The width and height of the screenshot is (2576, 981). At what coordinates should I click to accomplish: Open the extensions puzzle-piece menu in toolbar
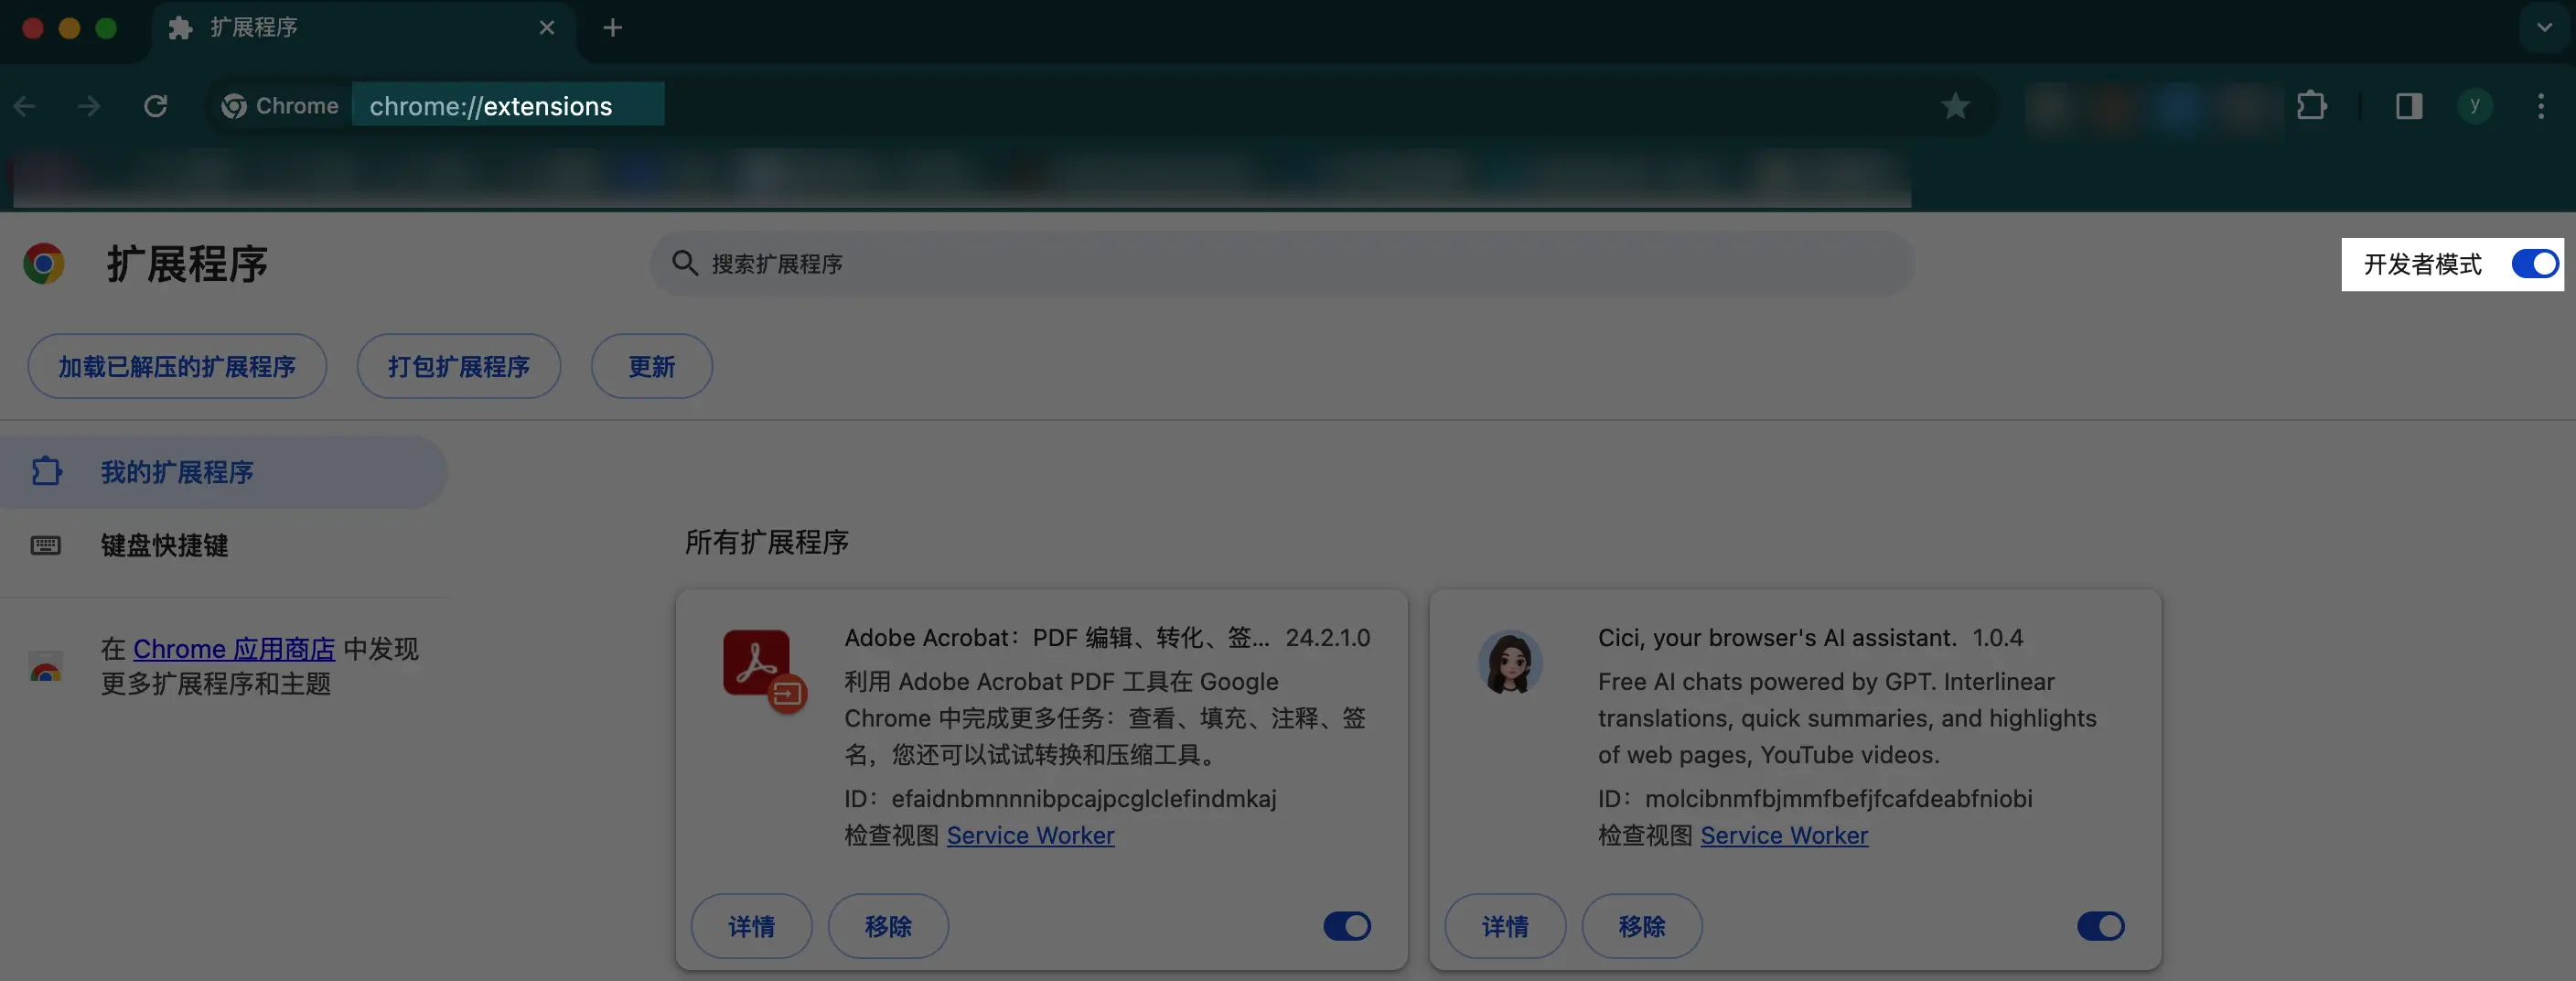pyautogui.click(x=2312, y=106)
